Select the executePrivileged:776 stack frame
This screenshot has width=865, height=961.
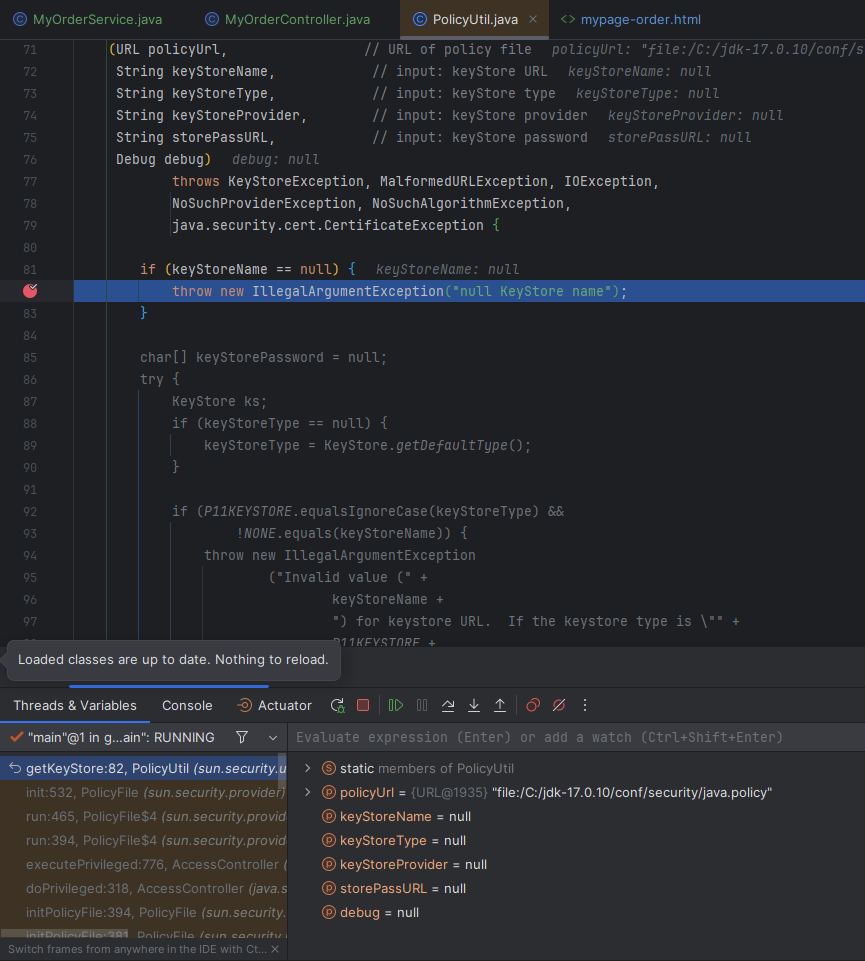click(x=143, y=864)
